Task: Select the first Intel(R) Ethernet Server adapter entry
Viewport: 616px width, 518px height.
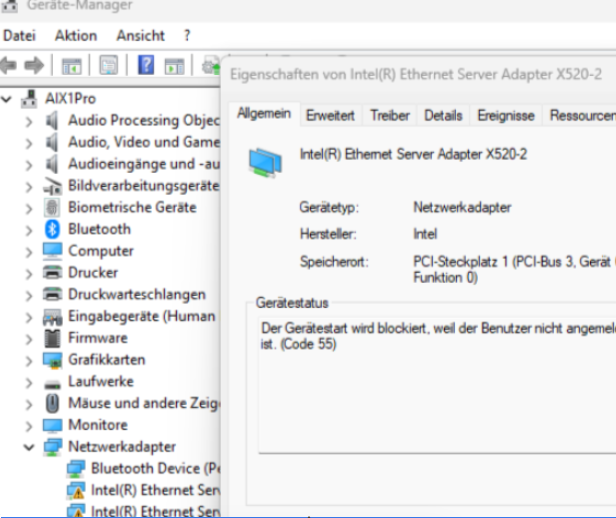Action: [x=156, y=490]
